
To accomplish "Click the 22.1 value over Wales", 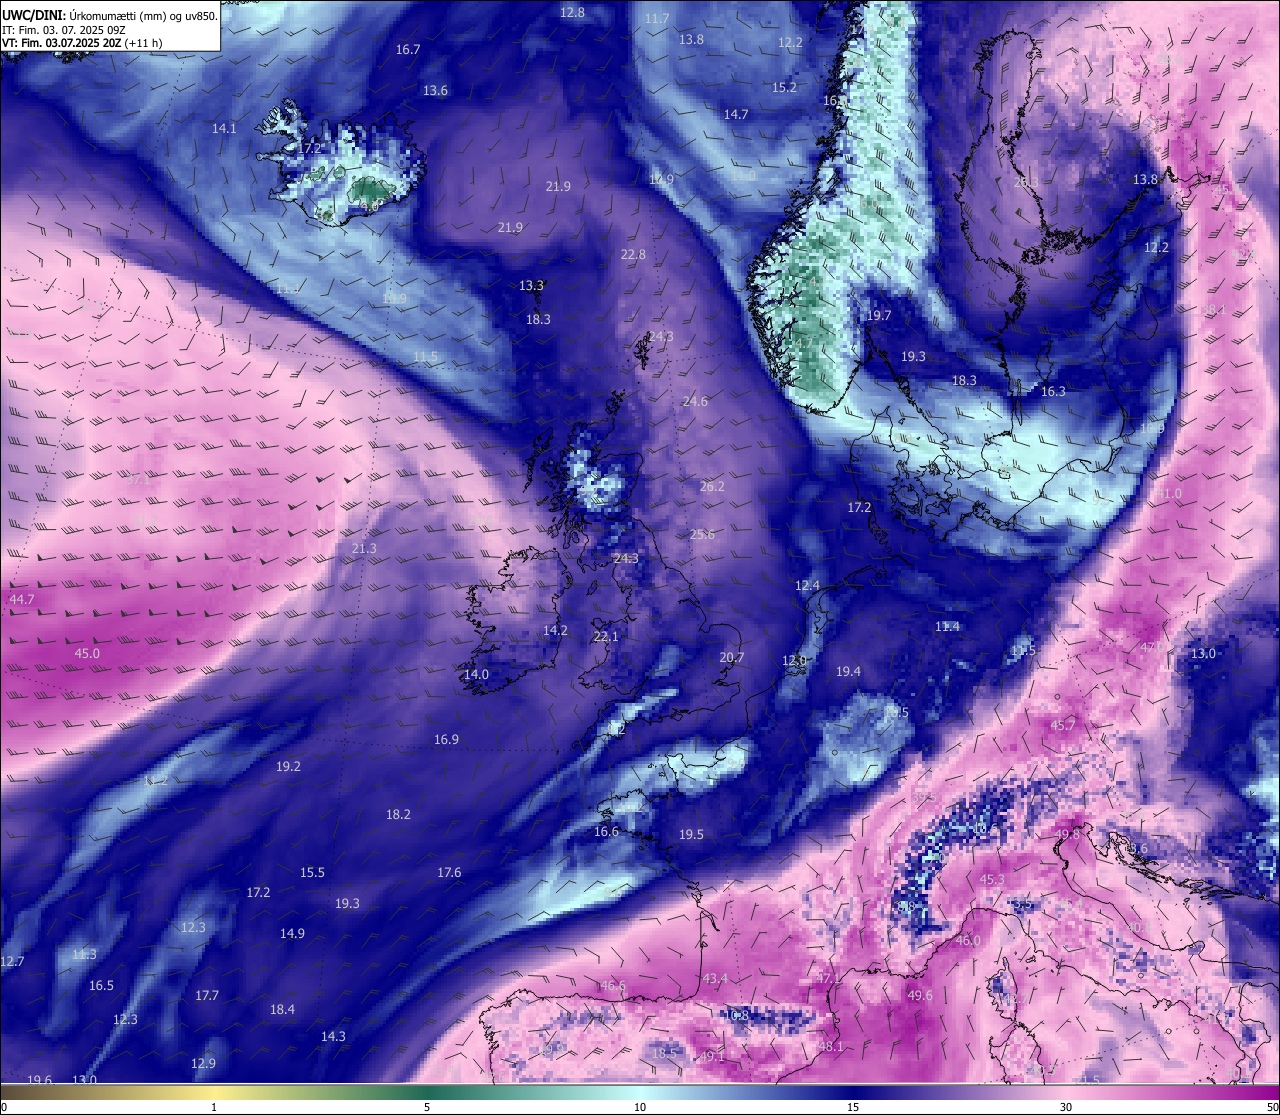I will click(x=606, y=636).
